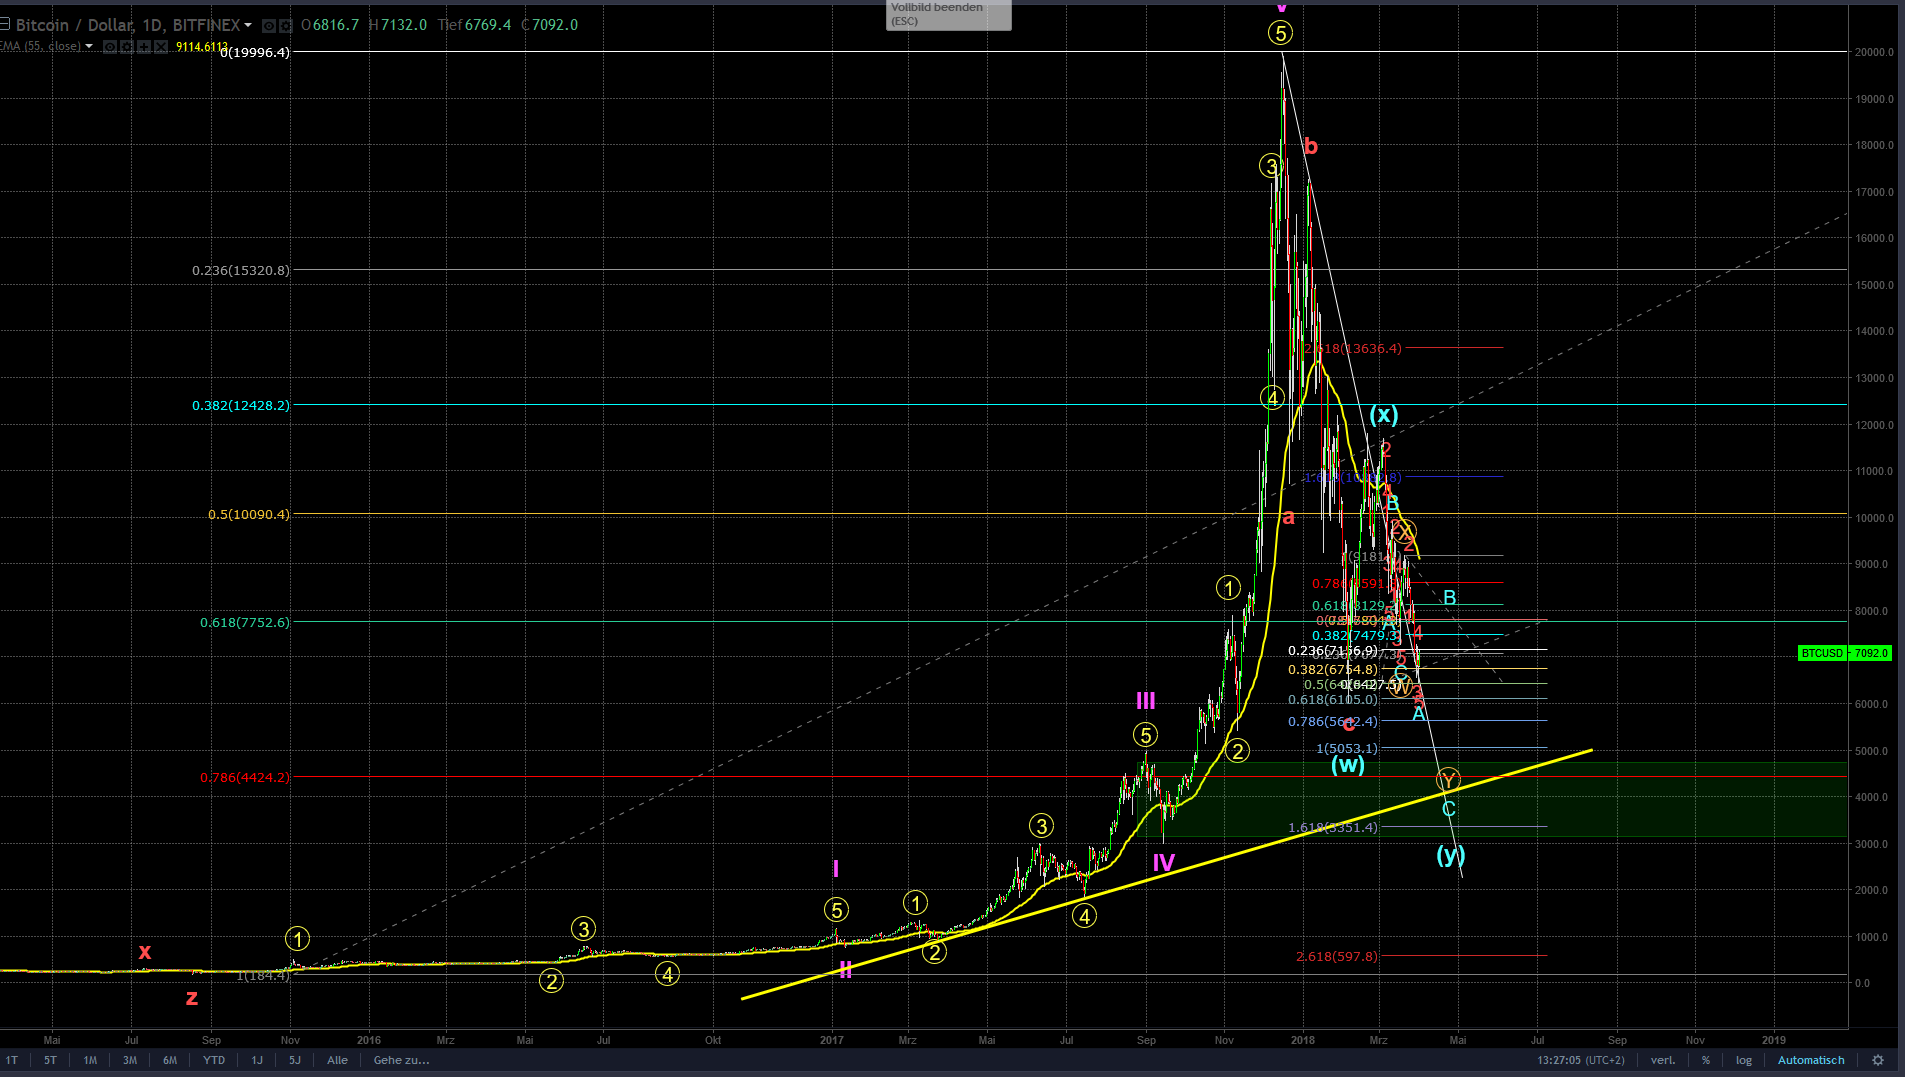The height and width of the screenshot is (1077, 1905).
Task: Select the YTD time range
Action: pos(214,1060)
